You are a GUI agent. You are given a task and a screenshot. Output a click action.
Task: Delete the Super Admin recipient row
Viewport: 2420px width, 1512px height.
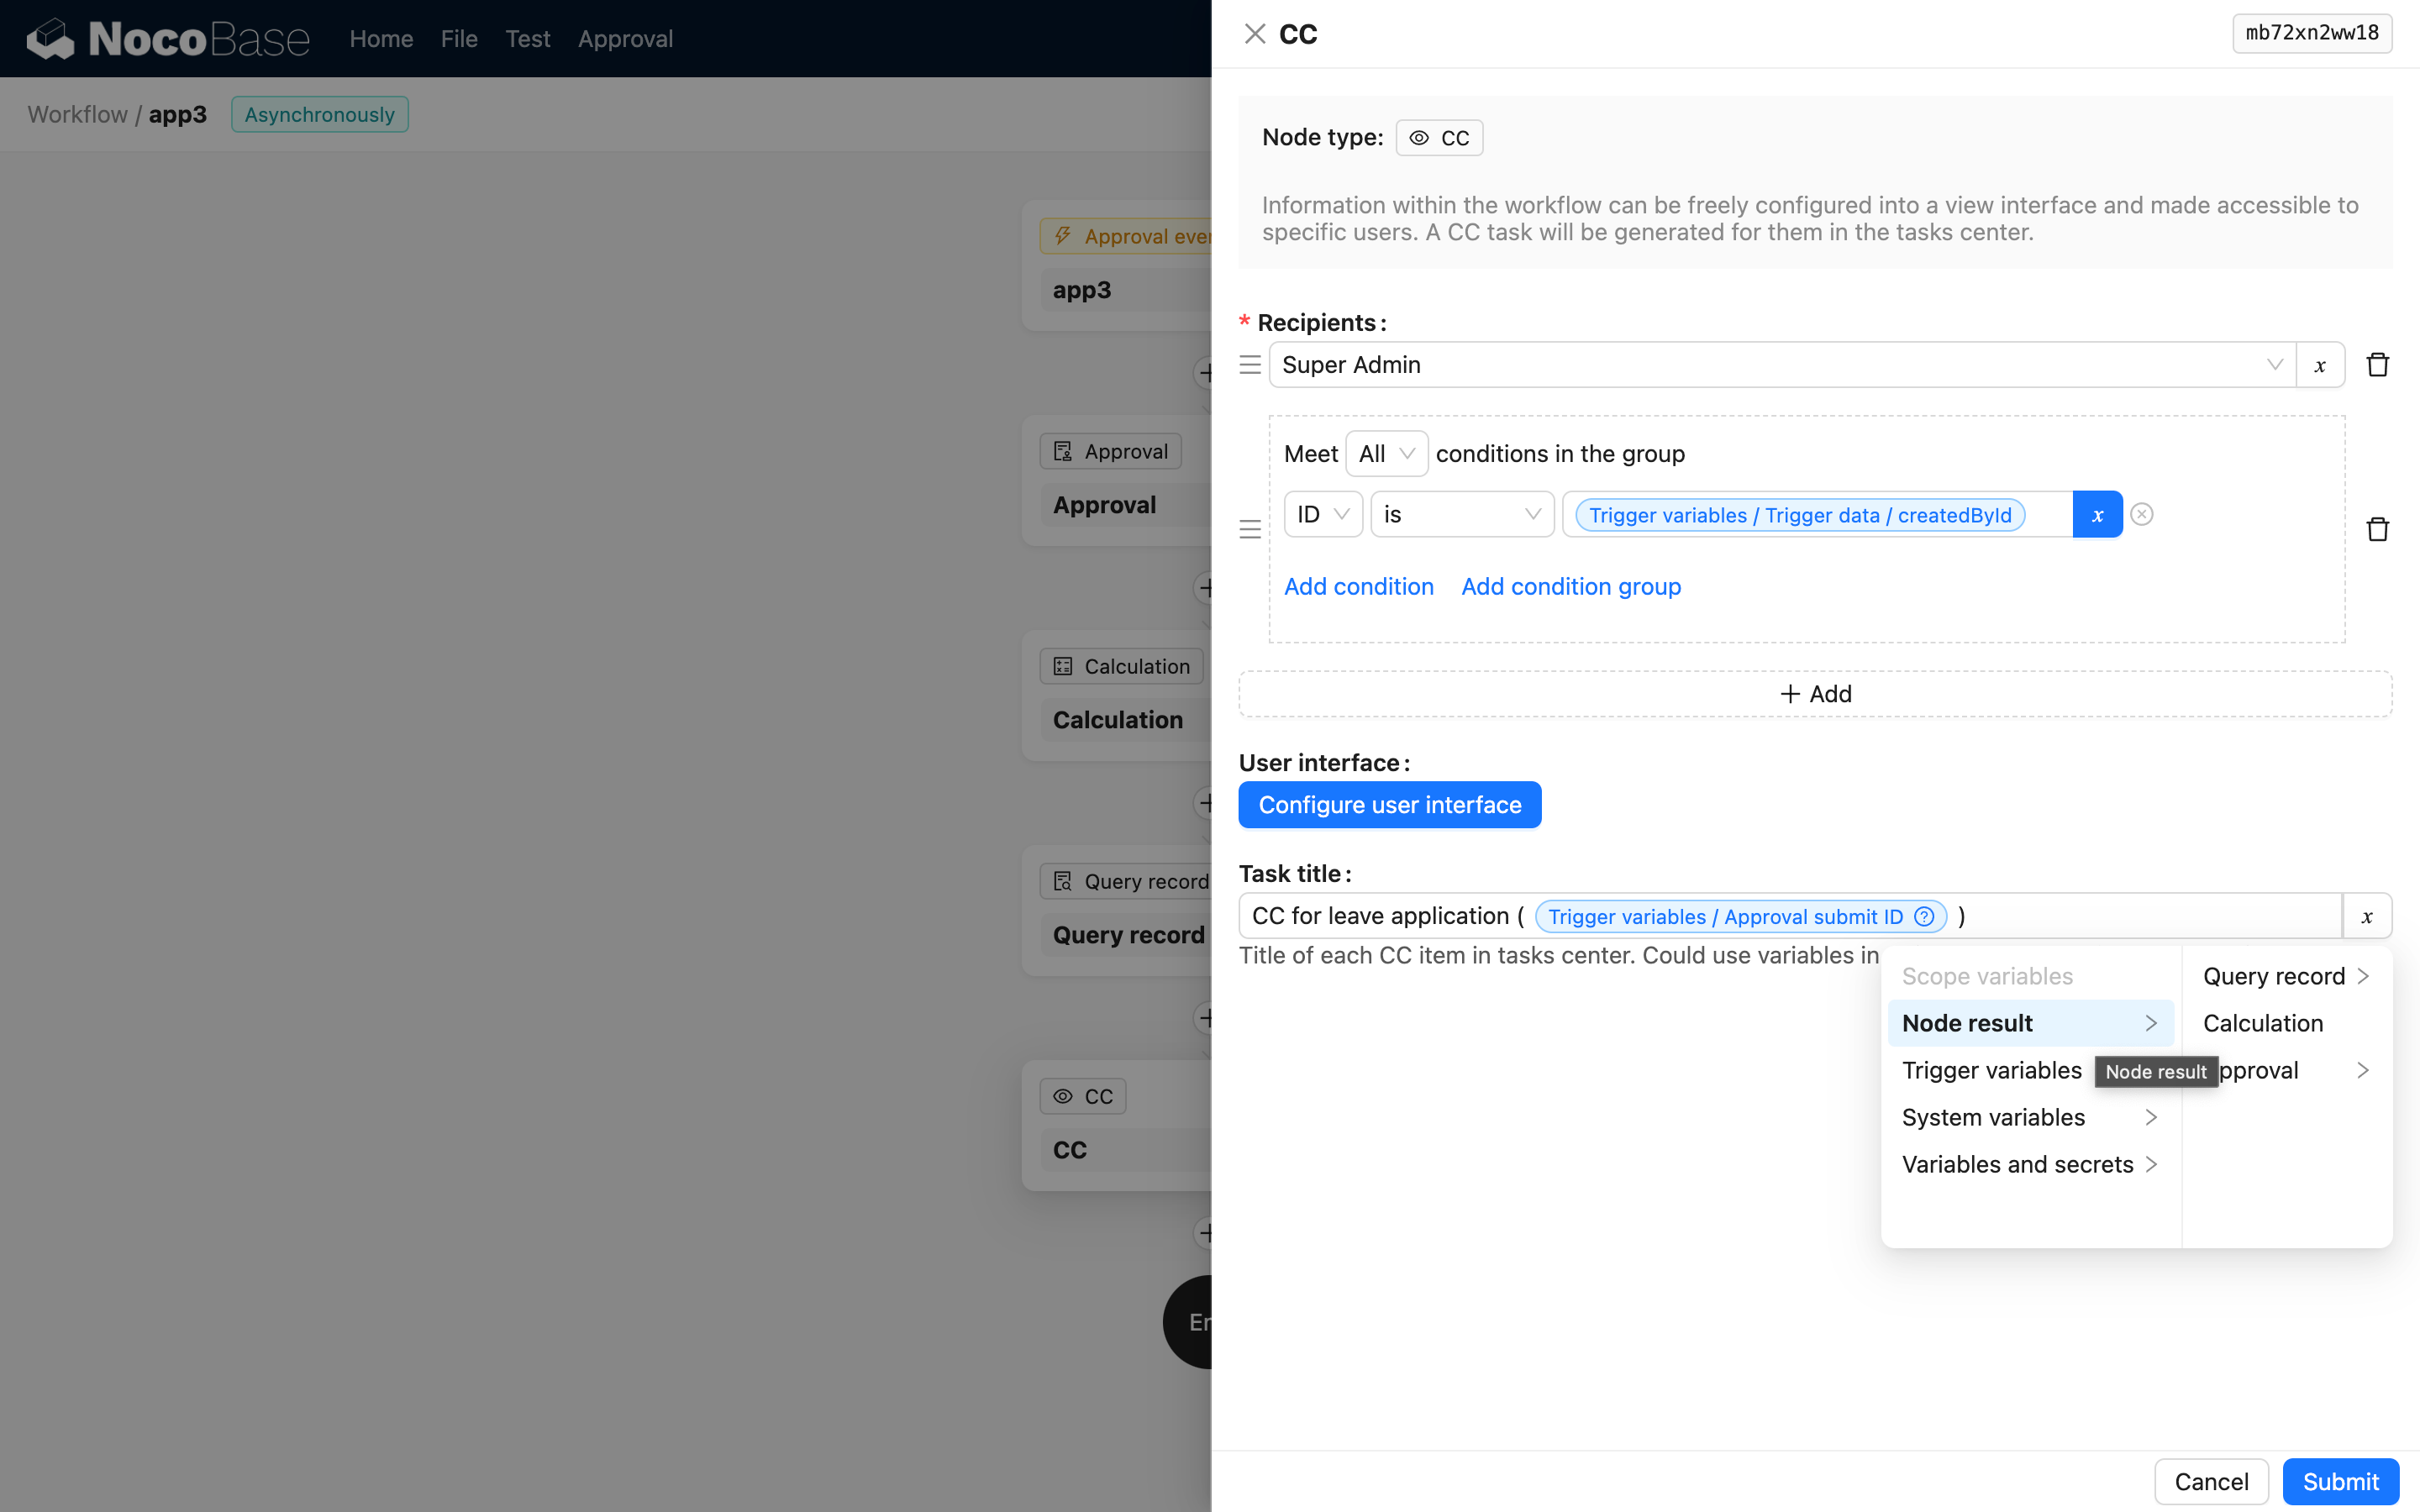point(2377,365)
